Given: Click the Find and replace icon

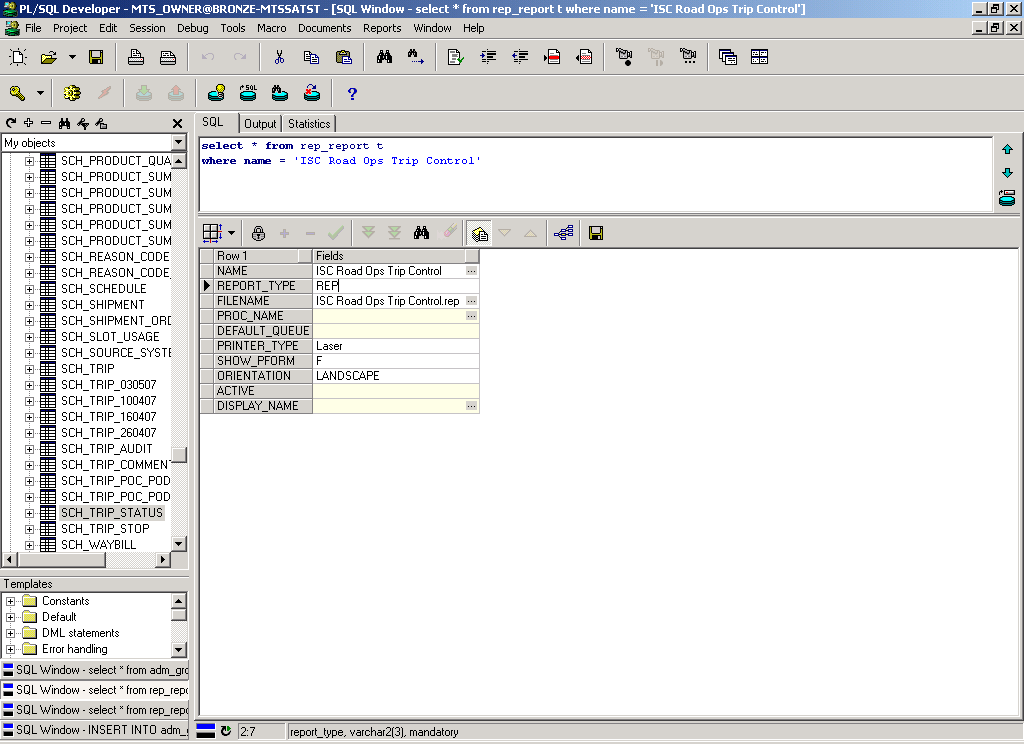Looking at the screenshot, I should click(x=416, y=57).
